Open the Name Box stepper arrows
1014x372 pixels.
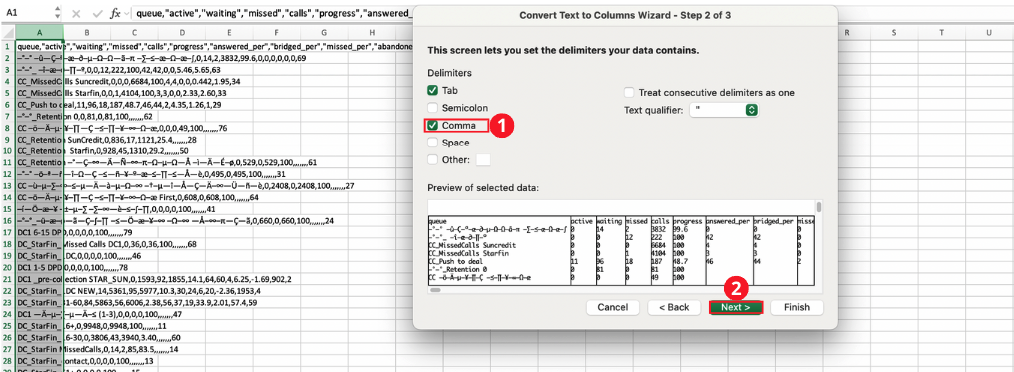(x=57, y=13)
